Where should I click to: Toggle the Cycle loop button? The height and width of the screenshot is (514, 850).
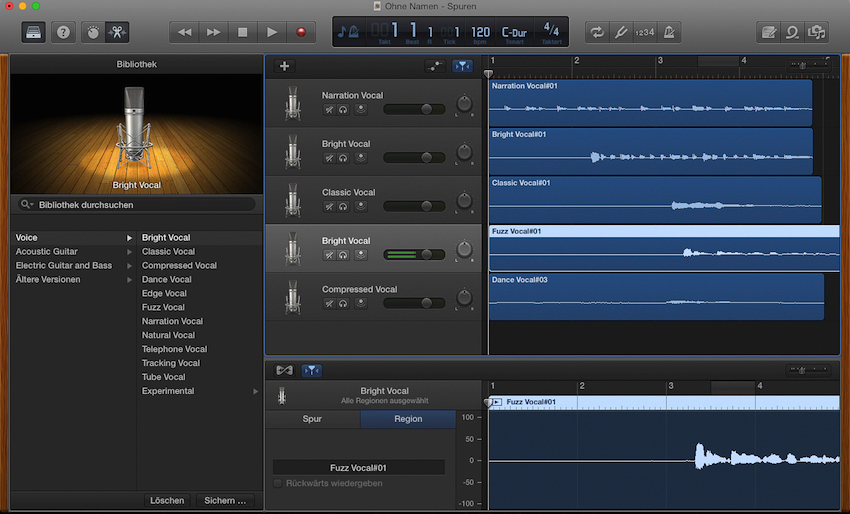pos(596,32)
